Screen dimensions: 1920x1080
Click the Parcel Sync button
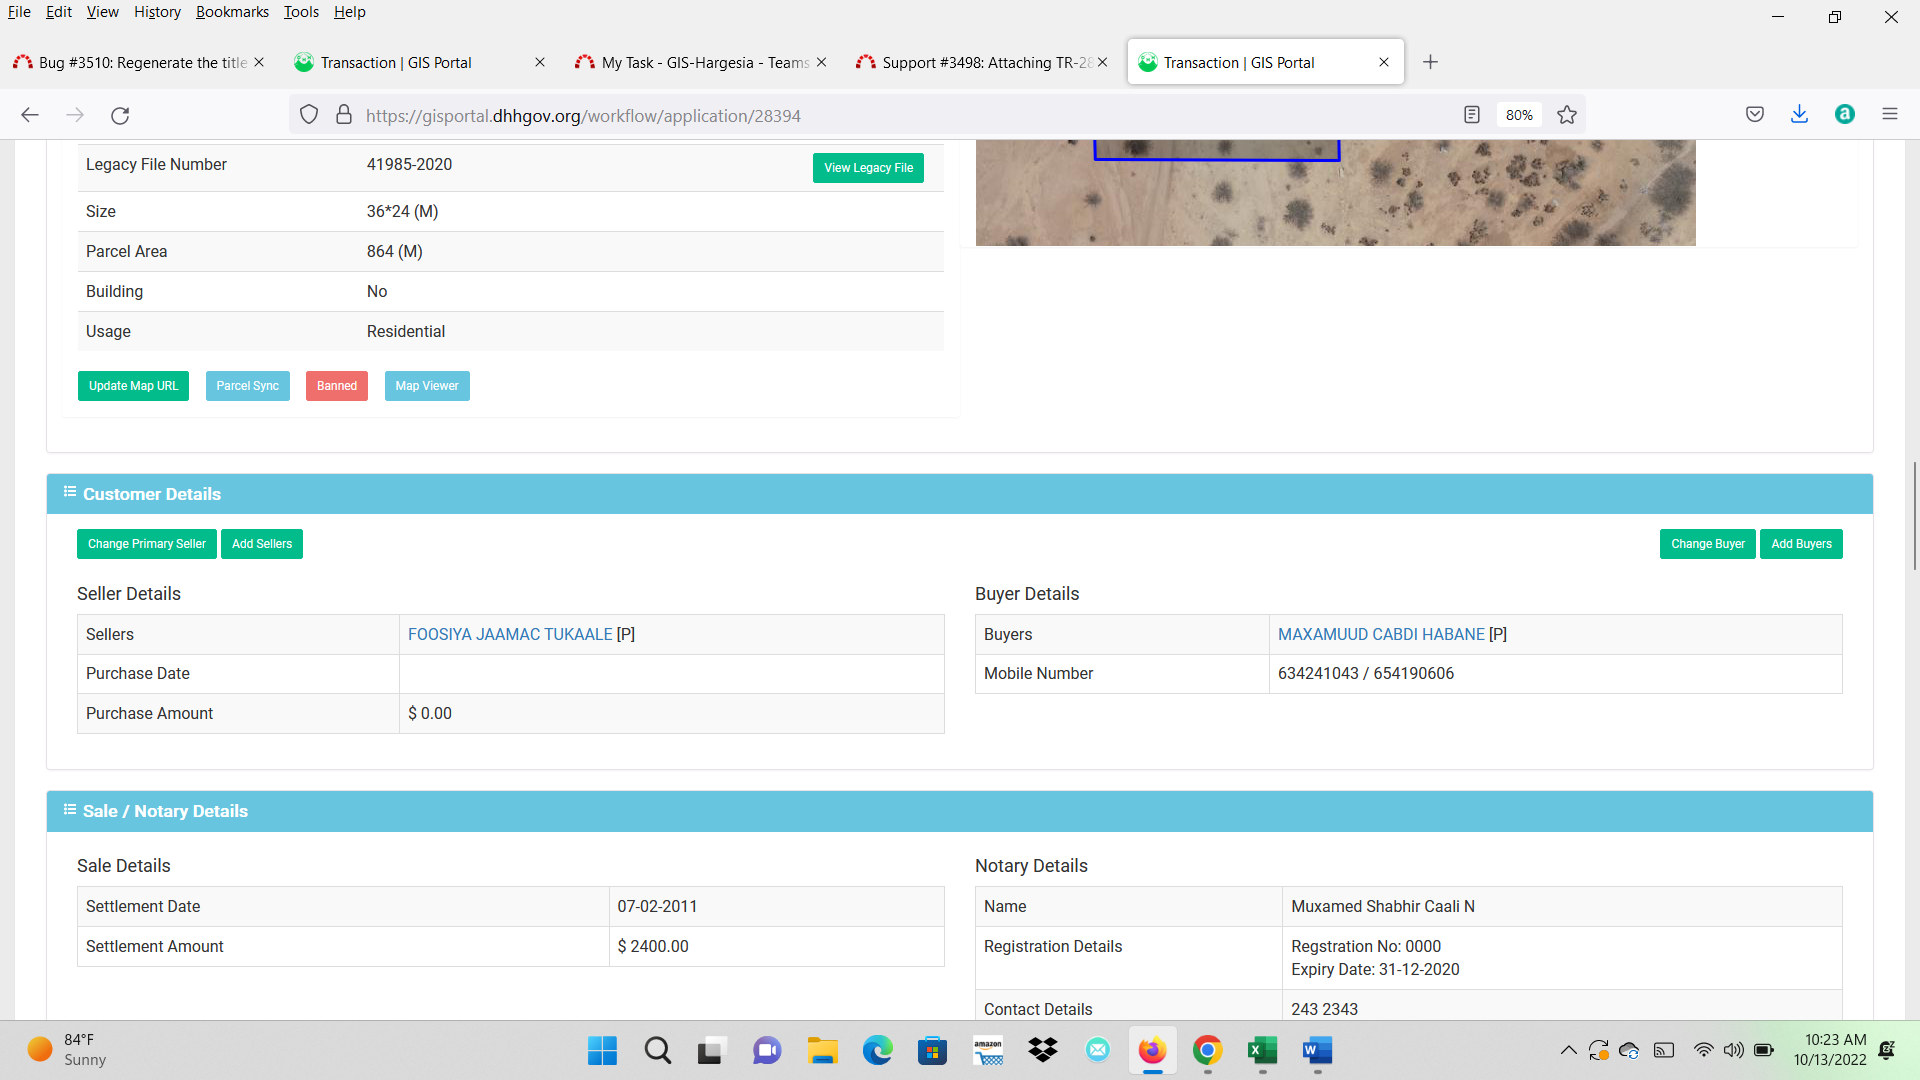247,386
